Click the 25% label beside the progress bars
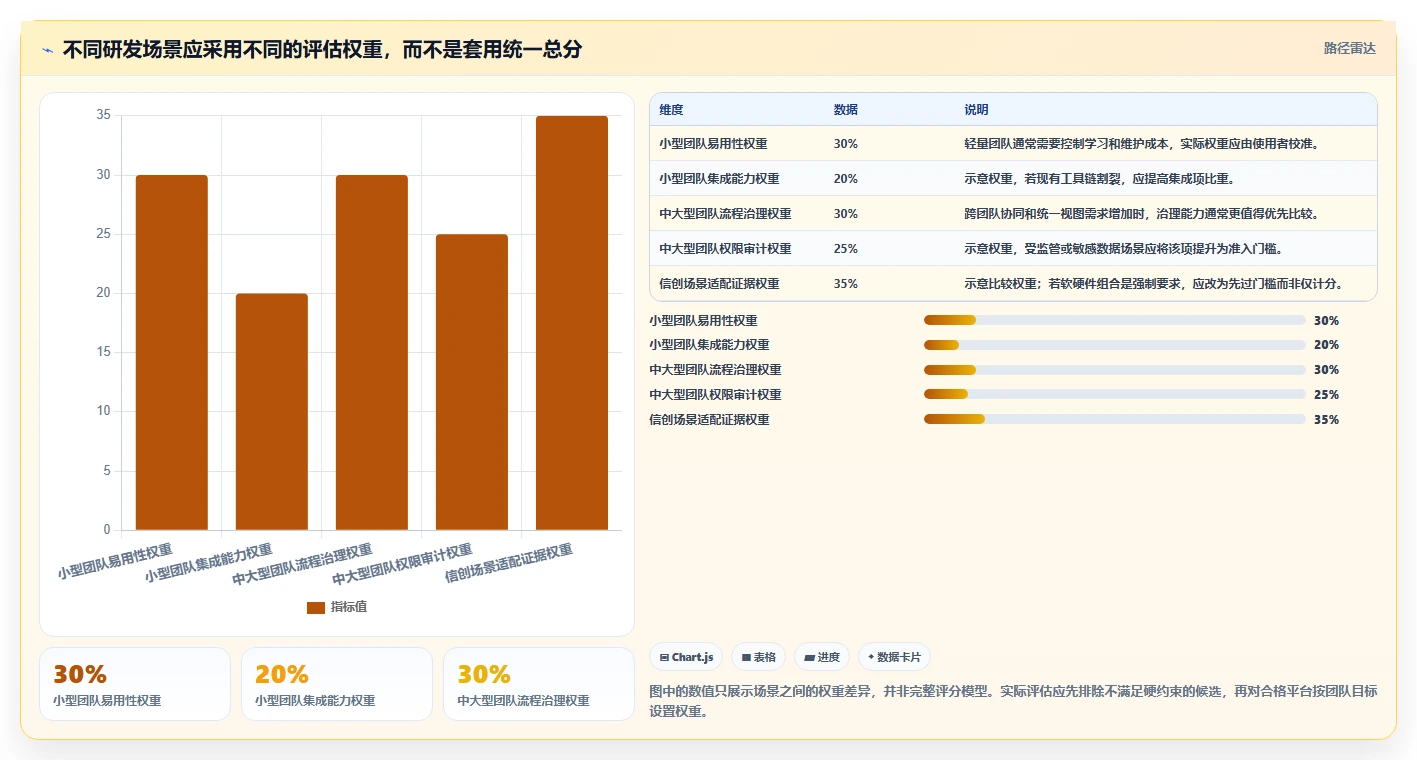This screenshot has width=1417, height=760. (x=1326, y=395)
